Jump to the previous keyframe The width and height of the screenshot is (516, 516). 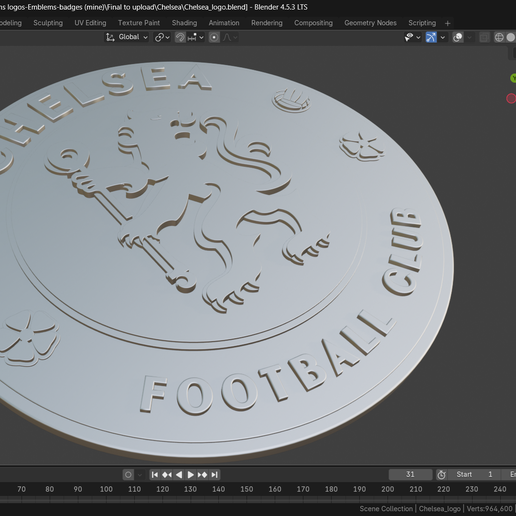tap(167, 474)
